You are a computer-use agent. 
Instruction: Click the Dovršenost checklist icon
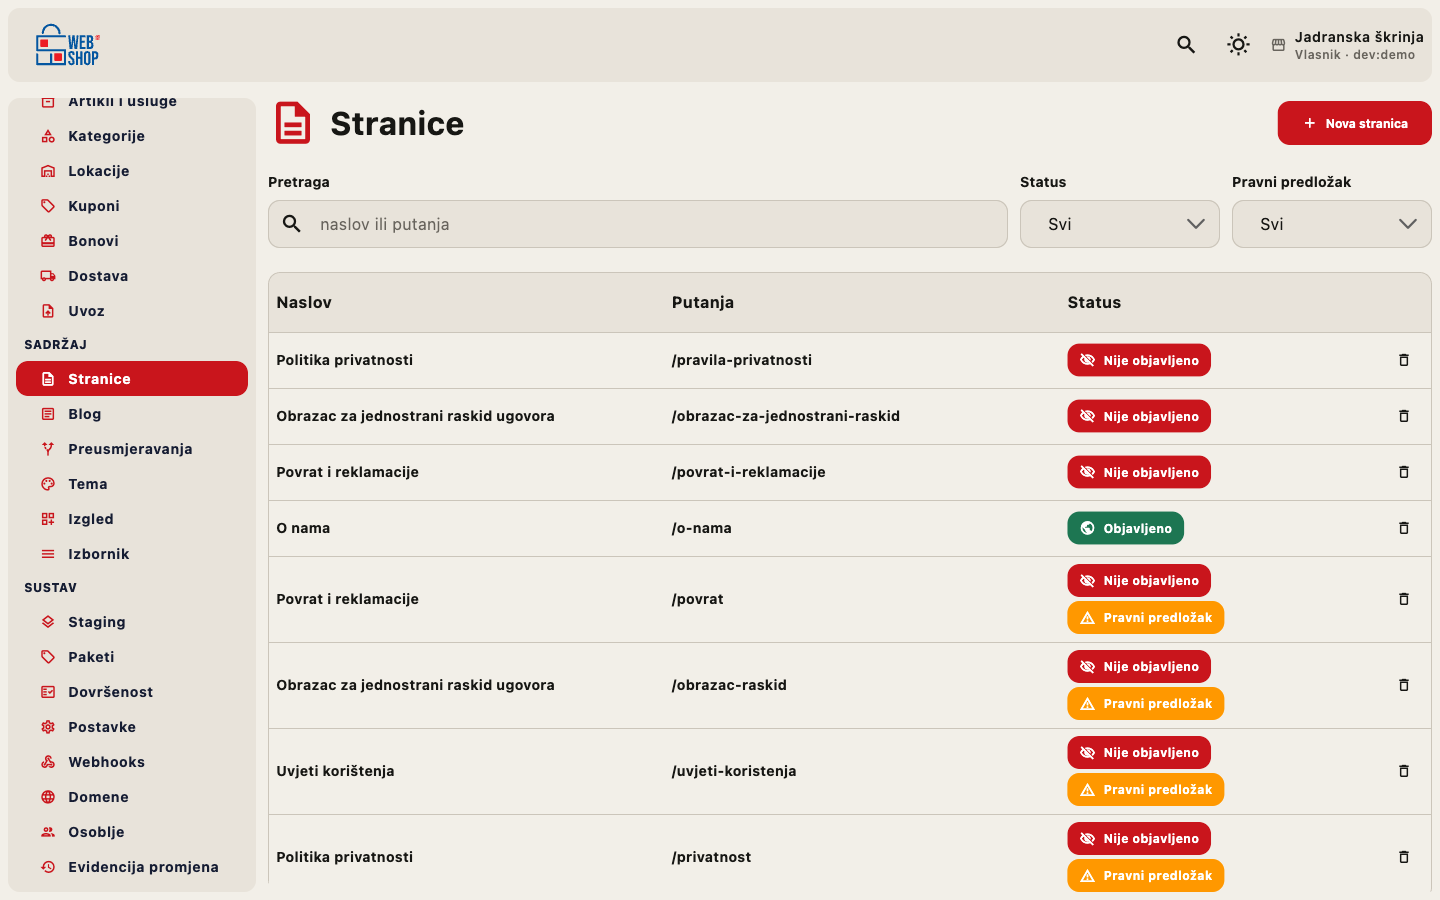(48, 692)
